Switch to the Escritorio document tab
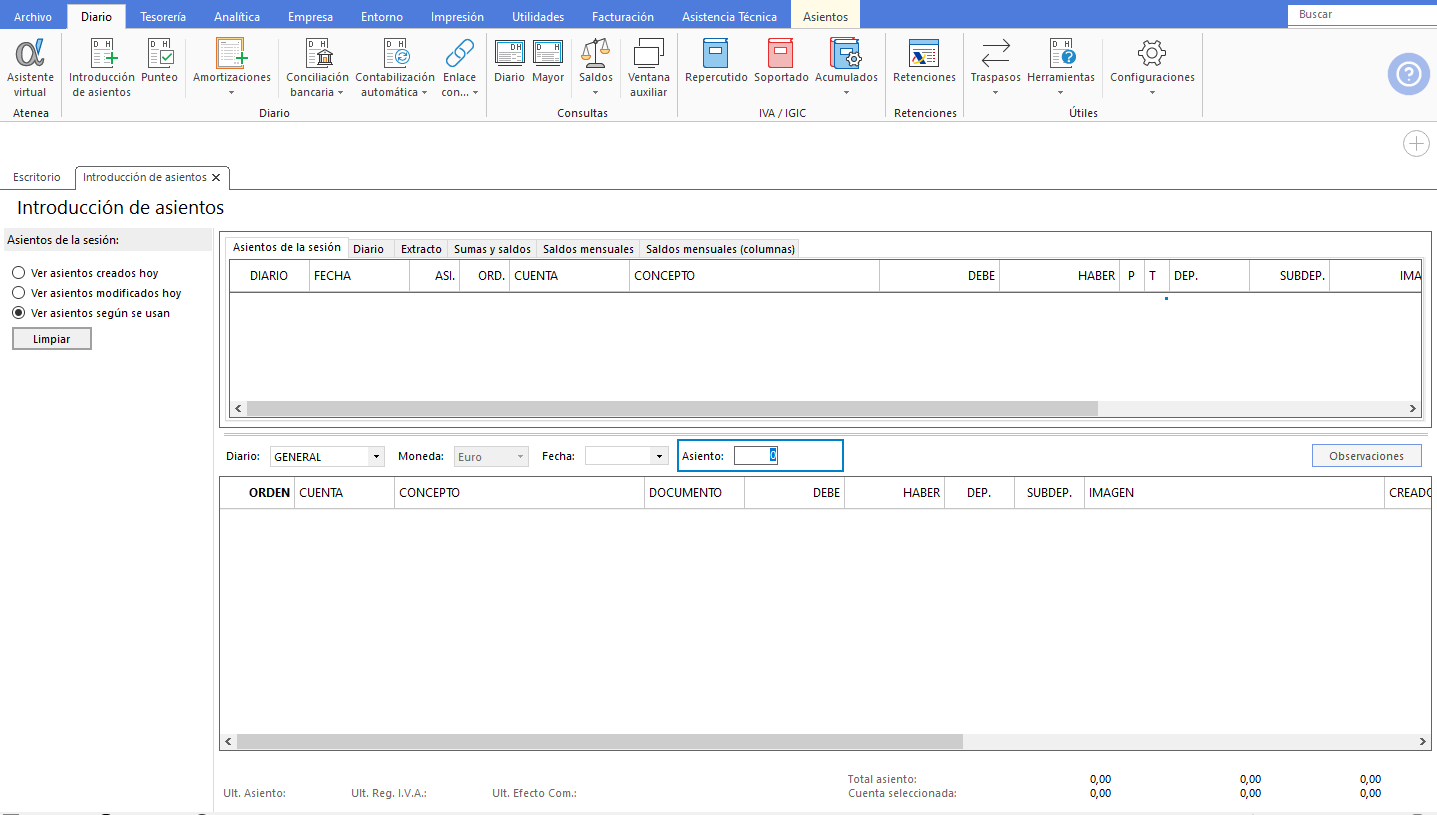This screenshot has width=1437, height=815. [x=37, y=177]
